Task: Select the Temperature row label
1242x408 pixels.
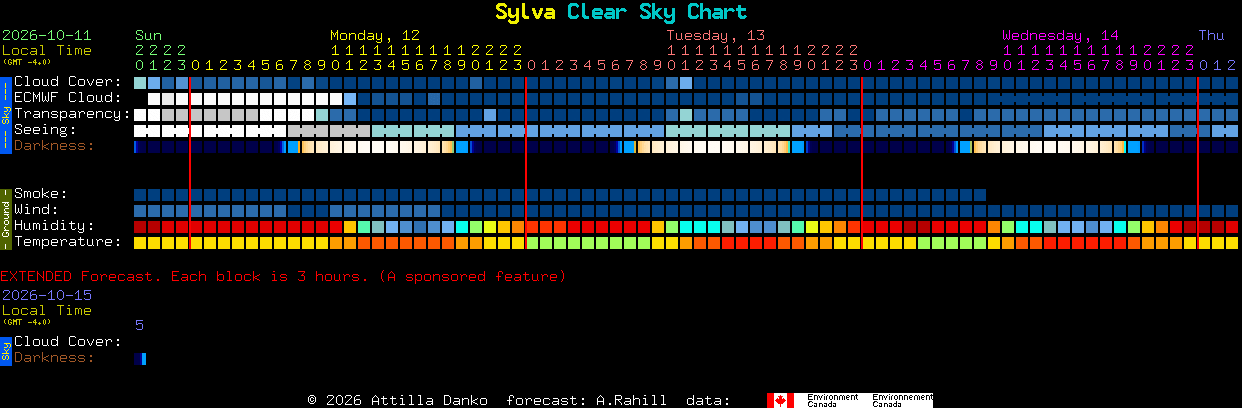Action: pos(67,242)
